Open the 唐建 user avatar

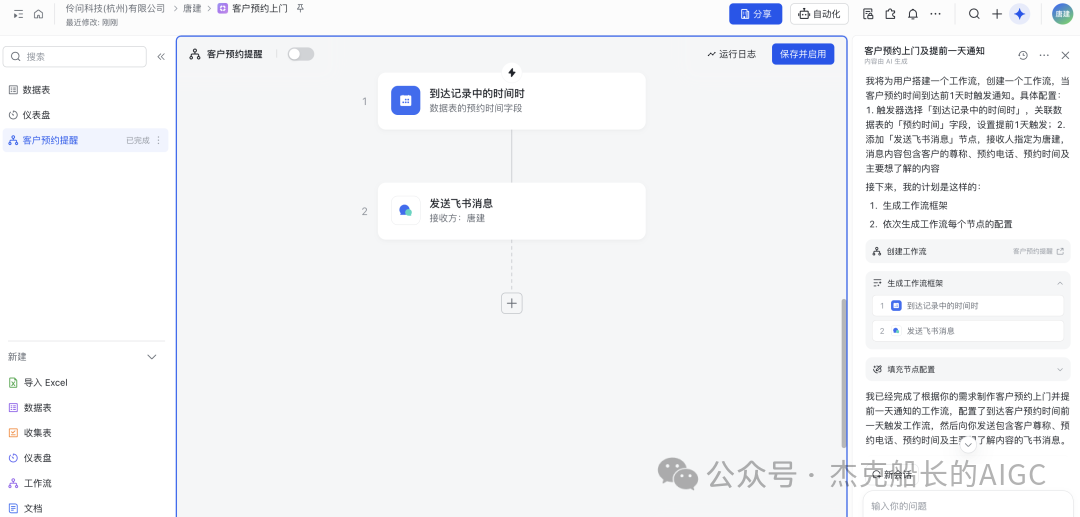1062,14
